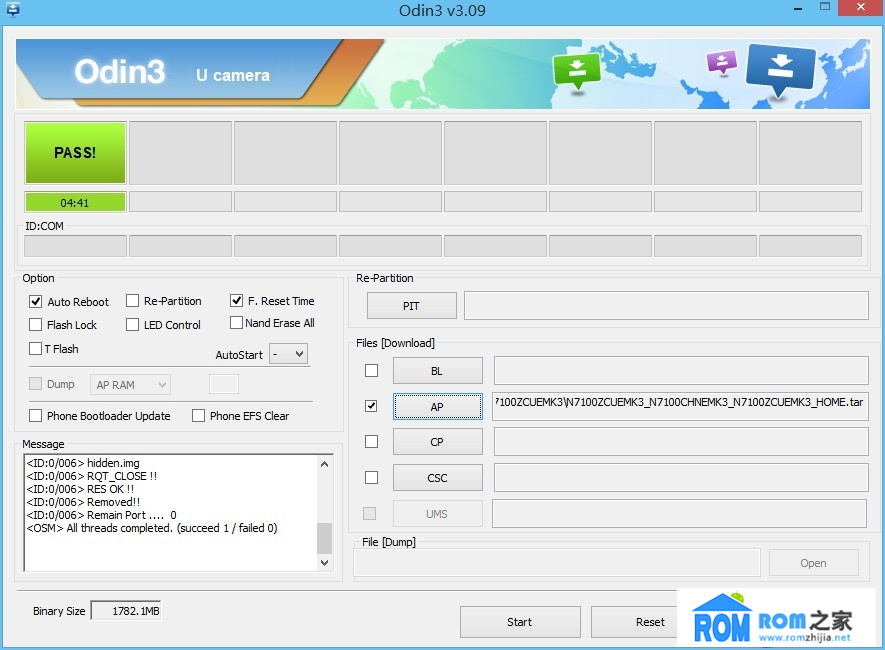The width and height of the screenshot is (885, 650).
Task: Click the green download icon in banner
Action: point(577,72)
